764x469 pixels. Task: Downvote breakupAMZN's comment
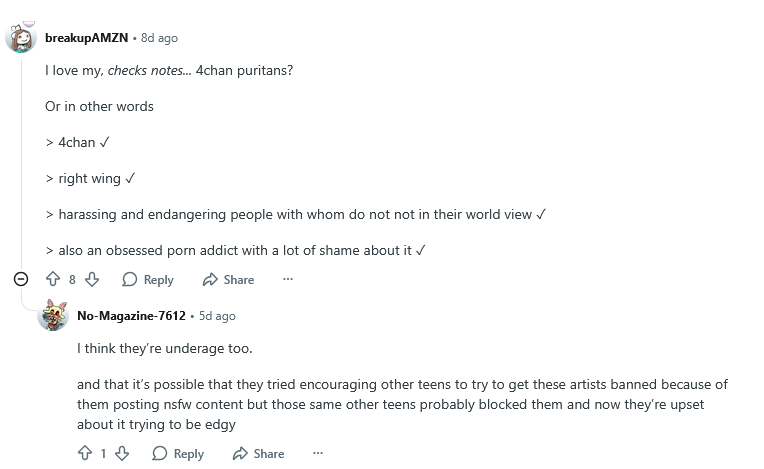(x=91, y=280)
